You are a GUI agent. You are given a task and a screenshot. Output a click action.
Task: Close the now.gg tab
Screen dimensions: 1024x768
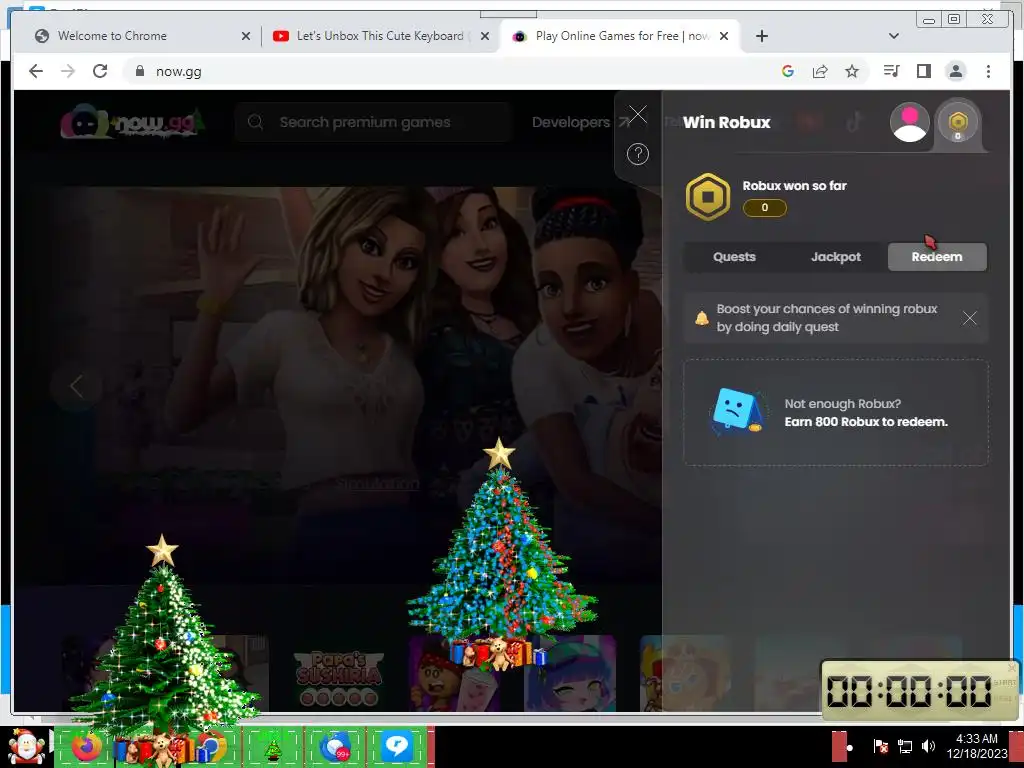724,36
